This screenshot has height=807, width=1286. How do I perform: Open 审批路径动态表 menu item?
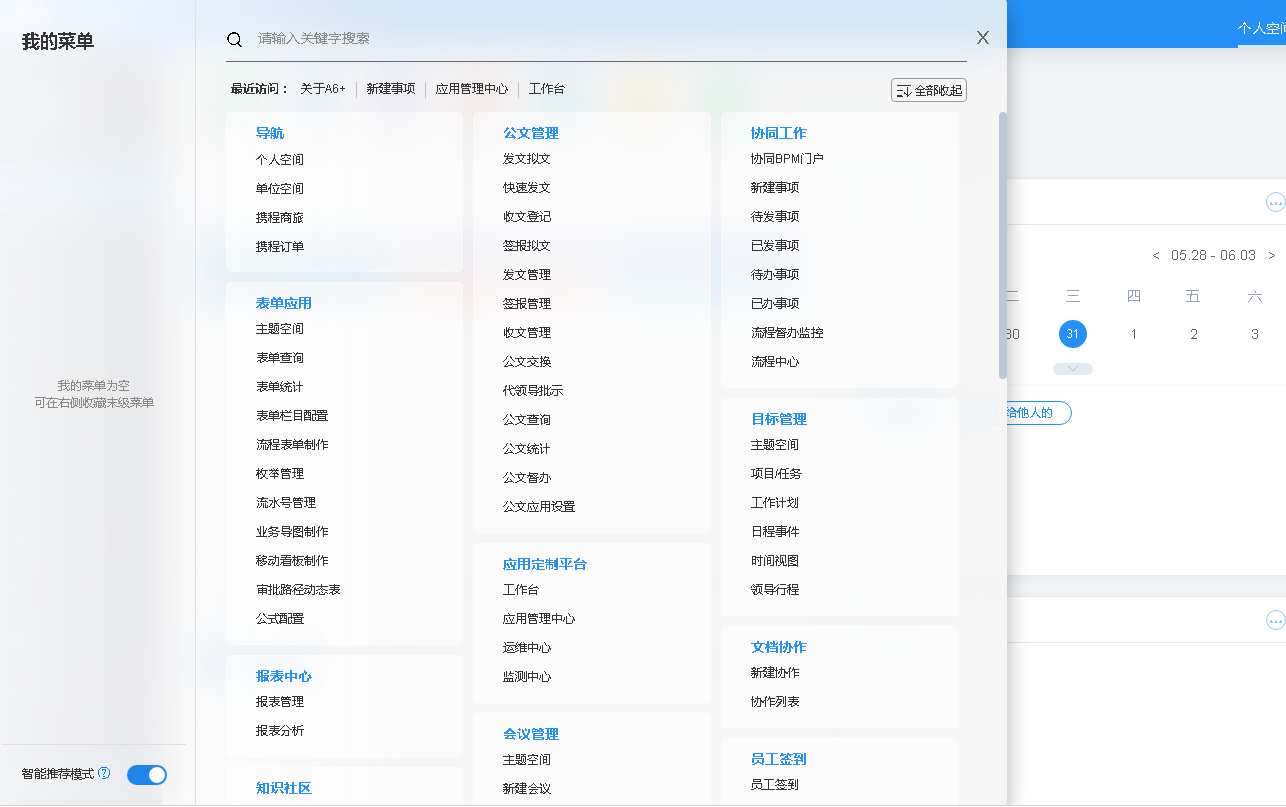point(298,590)
